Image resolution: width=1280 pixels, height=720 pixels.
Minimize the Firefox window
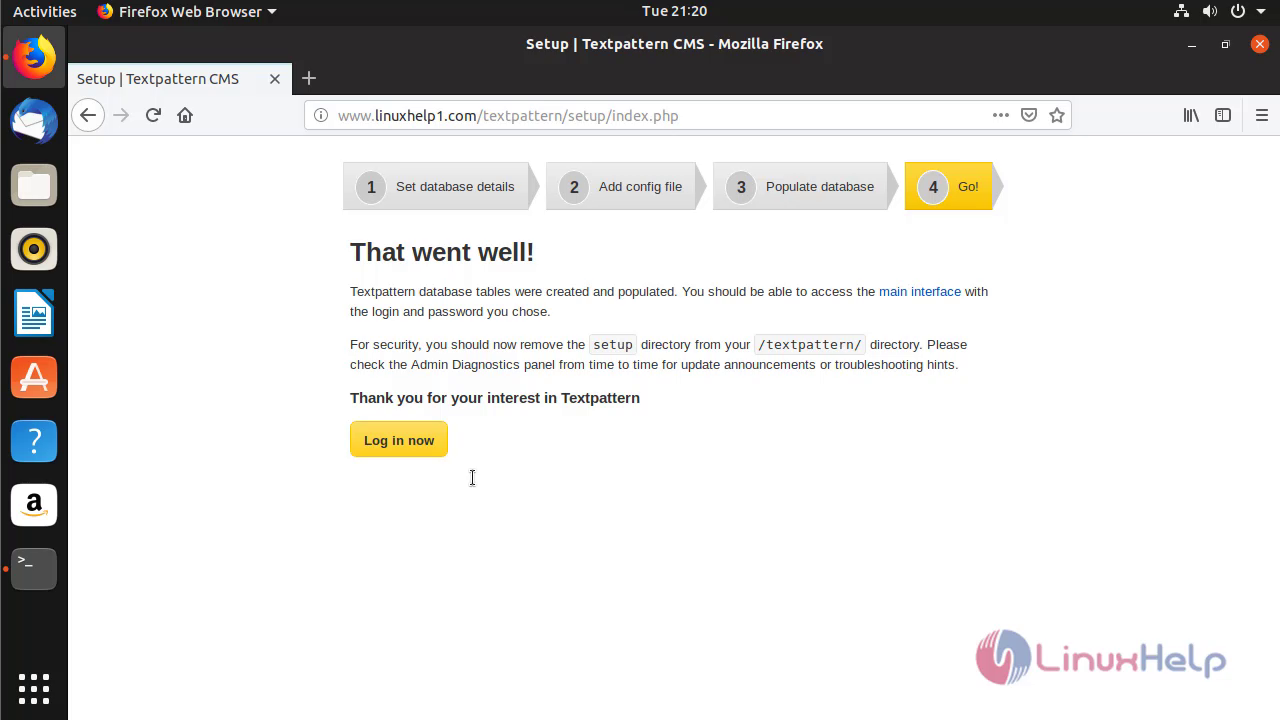(x=1192, y=44)
